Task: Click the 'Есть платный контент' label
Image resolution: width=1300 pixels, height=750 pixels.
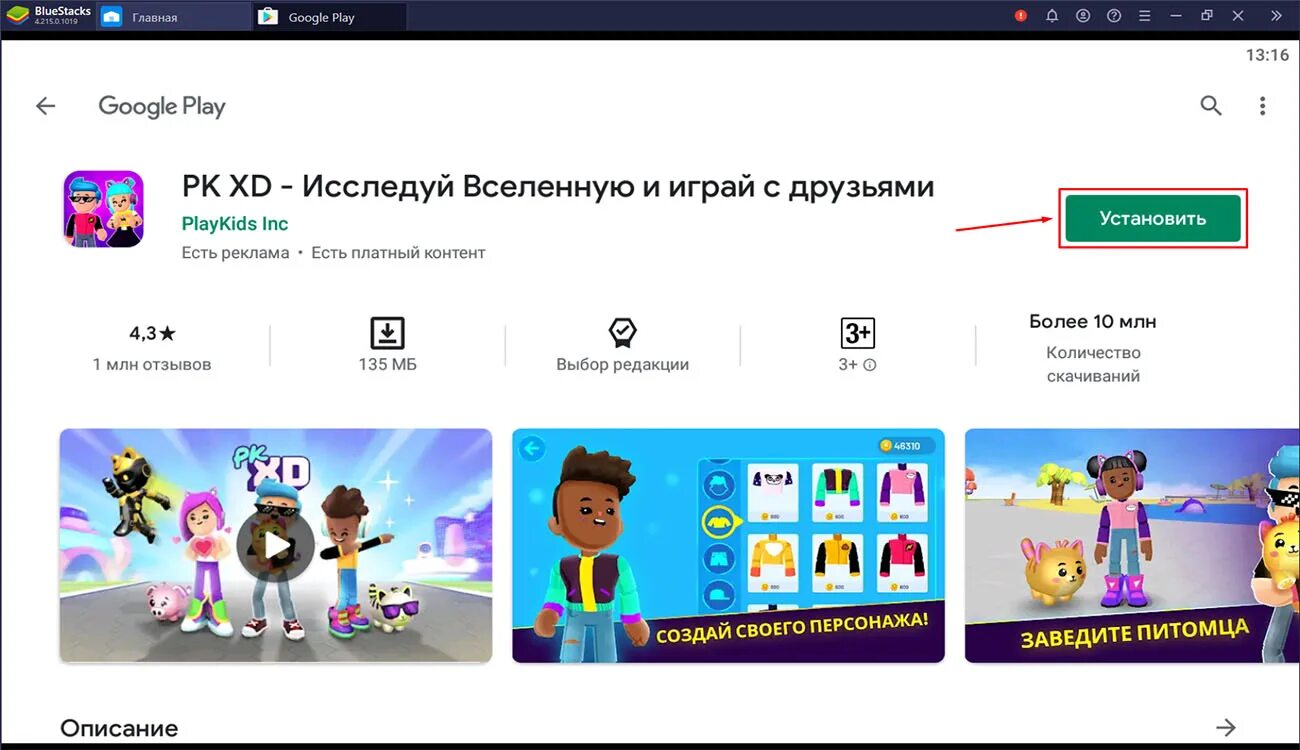Action: click(398, 253)
